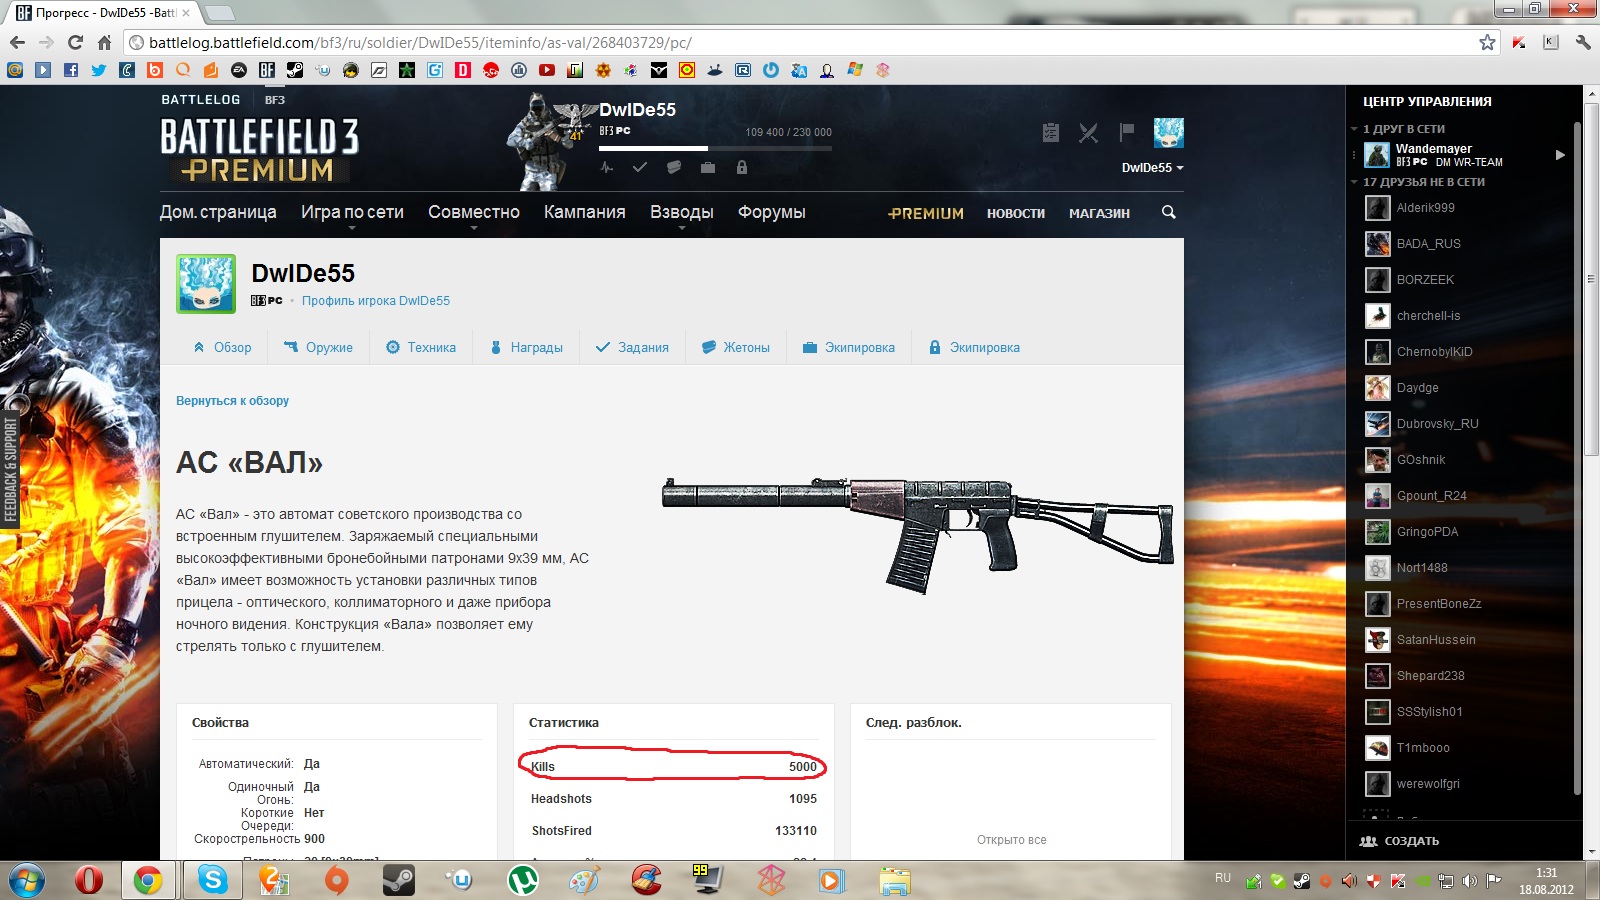Open Steam from the Windows taskbar

point(398,880)
